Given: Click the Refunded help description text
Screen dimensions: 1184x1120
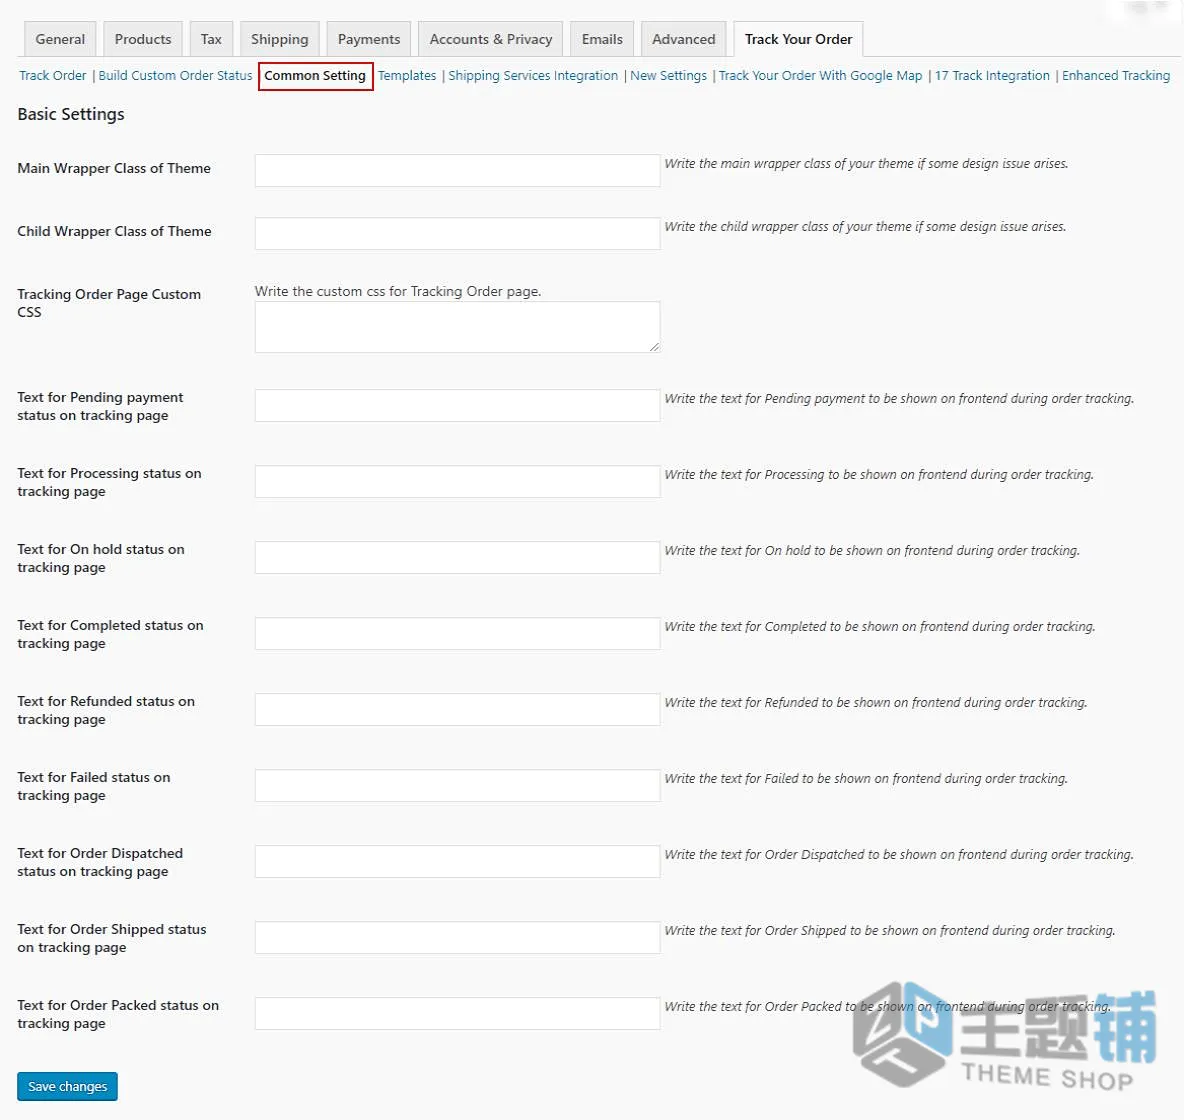Looking at the screenshot, I should coord(876,702).
